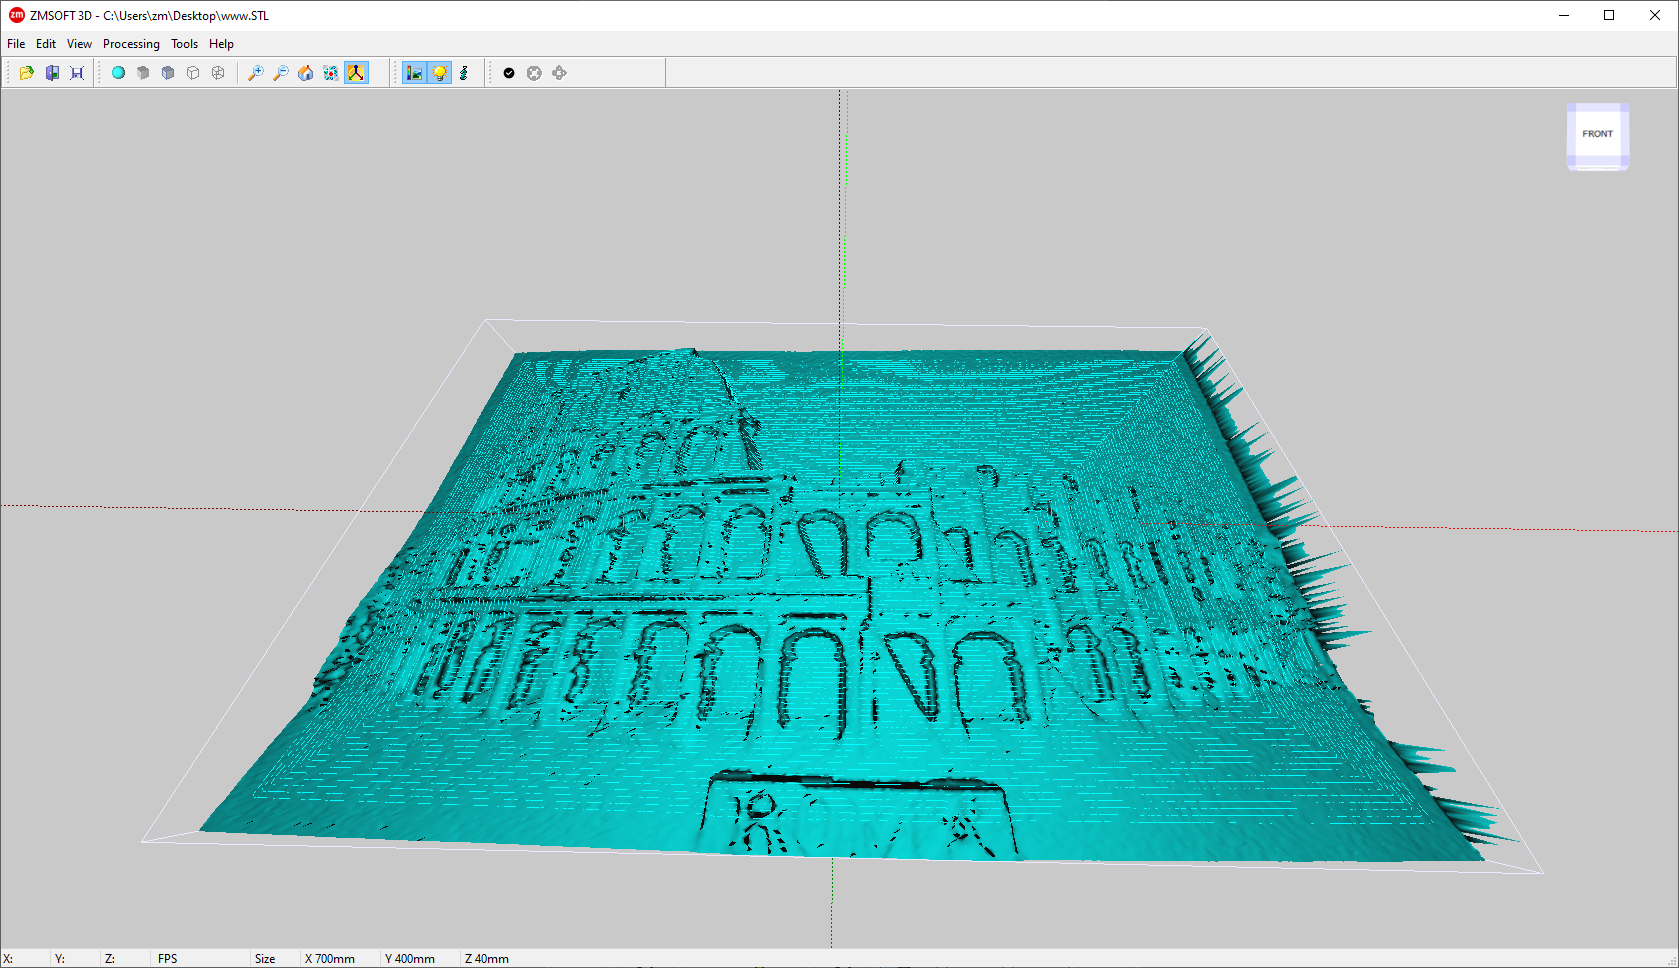Image resolution: width=1679 pixels, height=968 pixels.
Task: Click the import/exit door icon
Action: pos(52,73)
